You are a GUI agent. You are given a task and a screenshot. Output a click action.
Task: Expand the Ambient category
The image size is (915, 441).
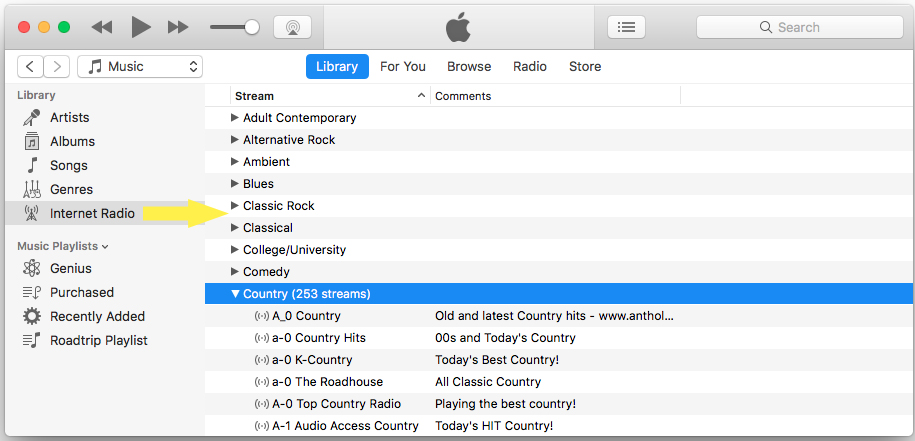click(235, 161)
